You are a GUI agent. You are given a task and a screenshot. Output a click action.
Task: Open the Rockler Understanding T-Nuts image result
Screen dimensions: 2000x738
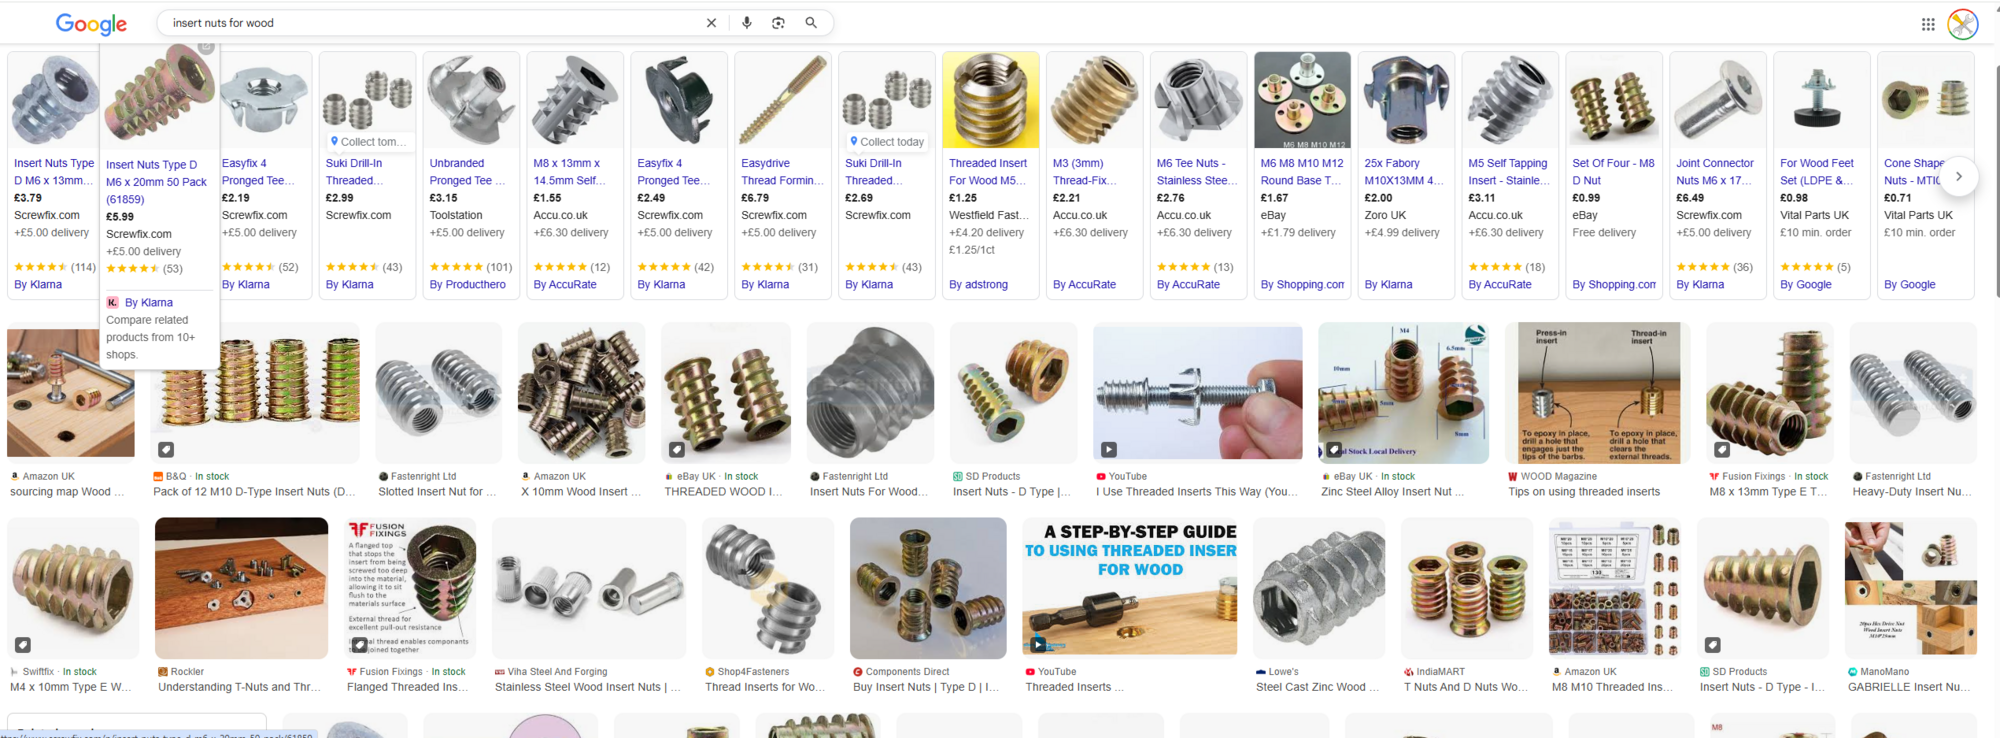[241, 588]
